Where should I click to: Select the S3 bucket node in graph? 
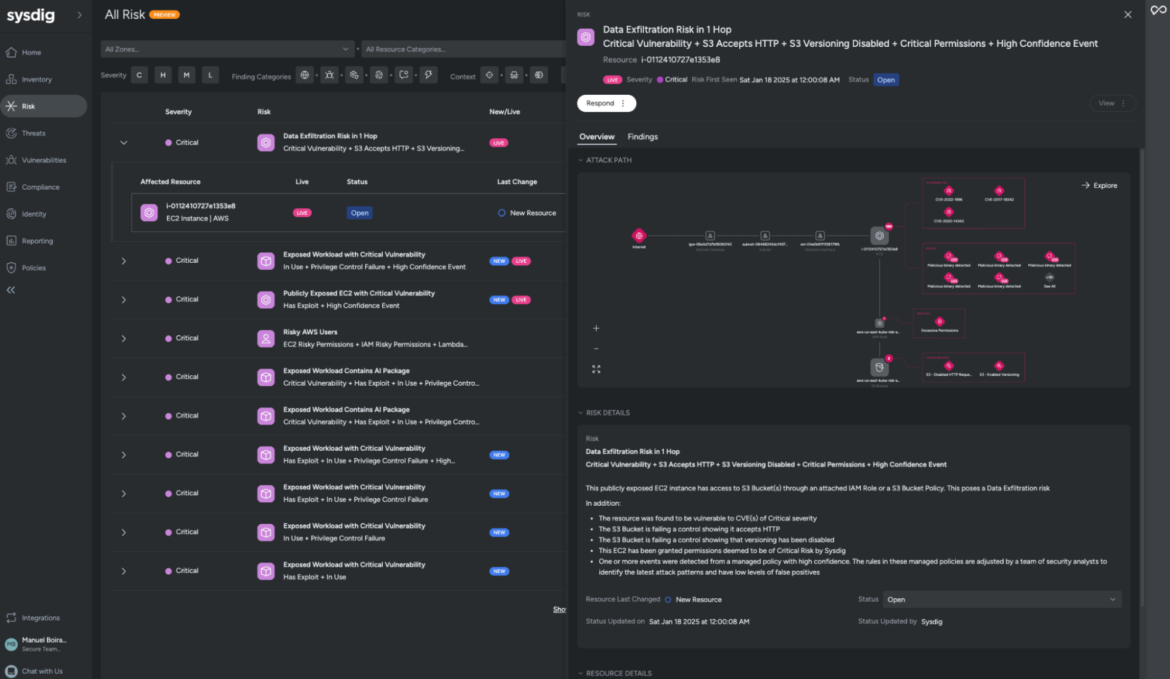pyautogui.click(x=880, y=367)
